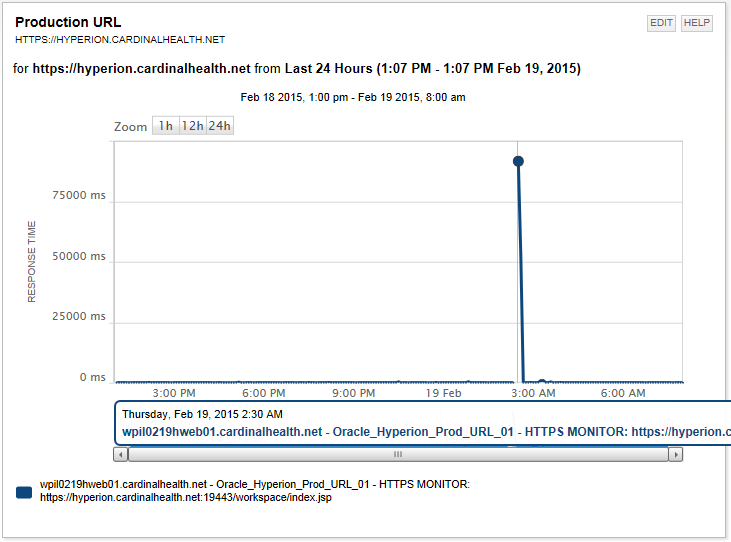731x542 pixels.
Task: Click the EDIT button
Action: 661,23
